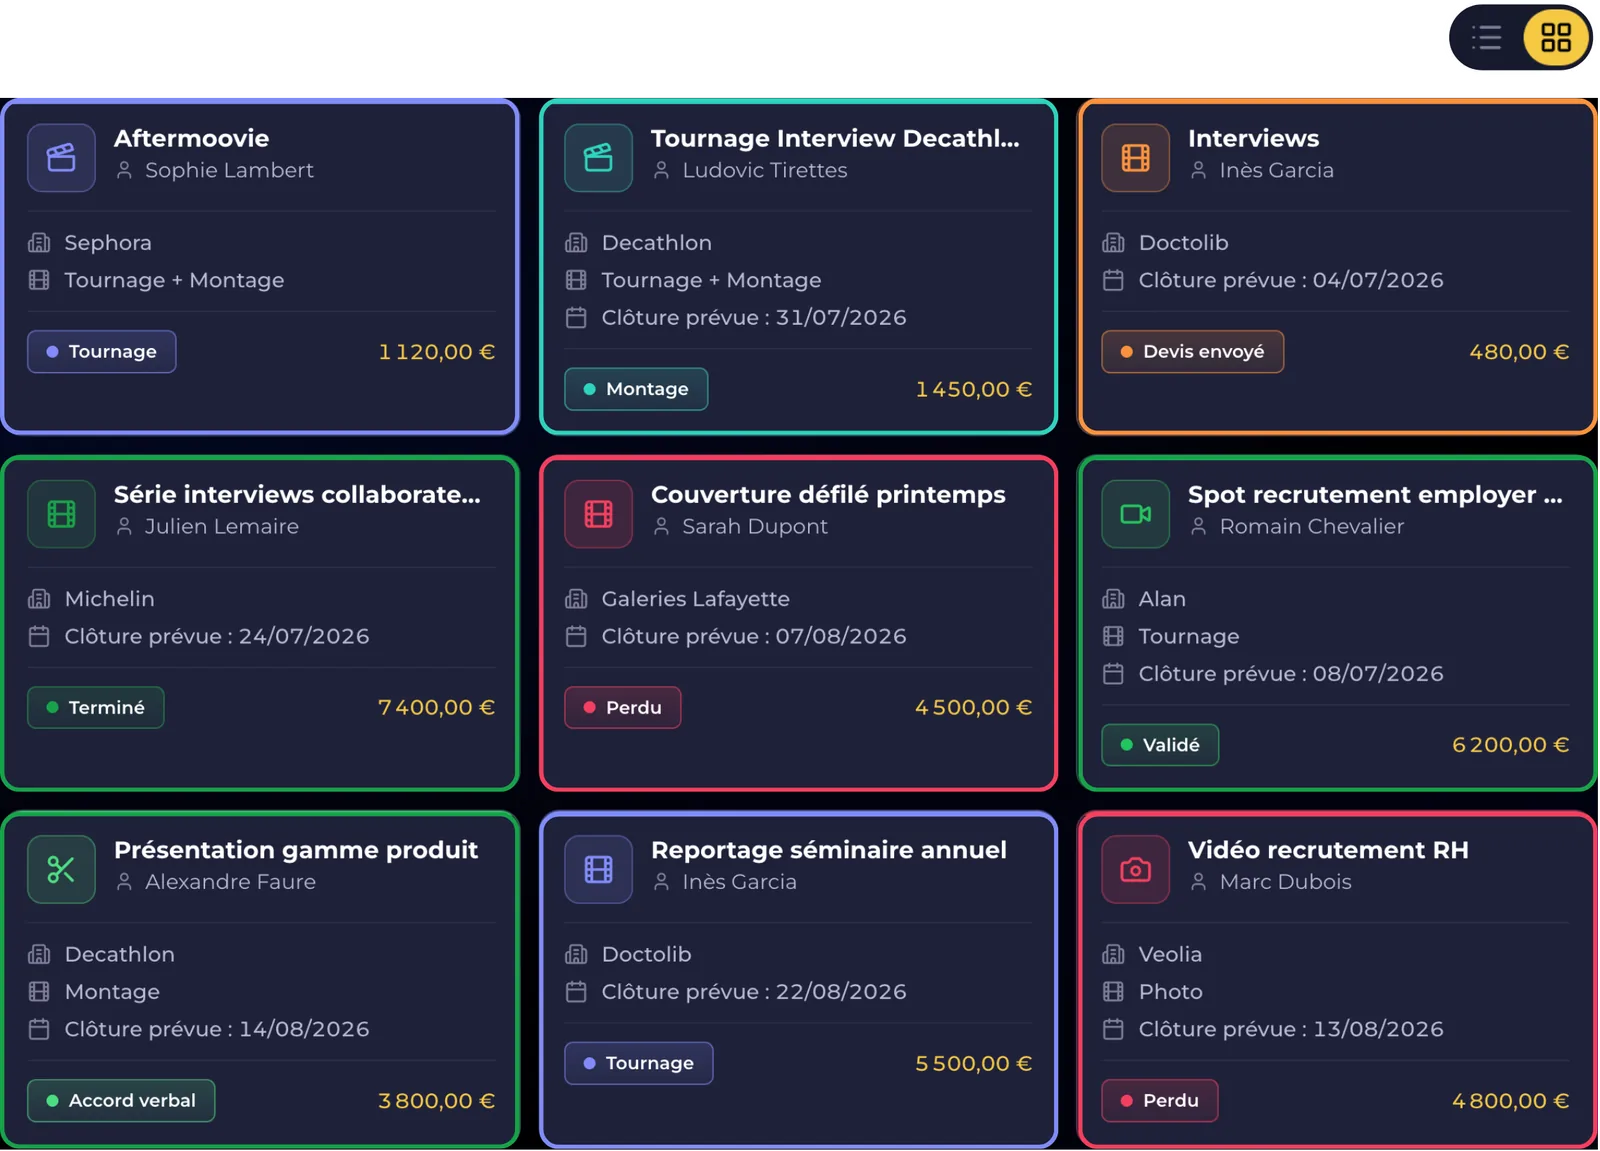Switch to grid view

1556,38
